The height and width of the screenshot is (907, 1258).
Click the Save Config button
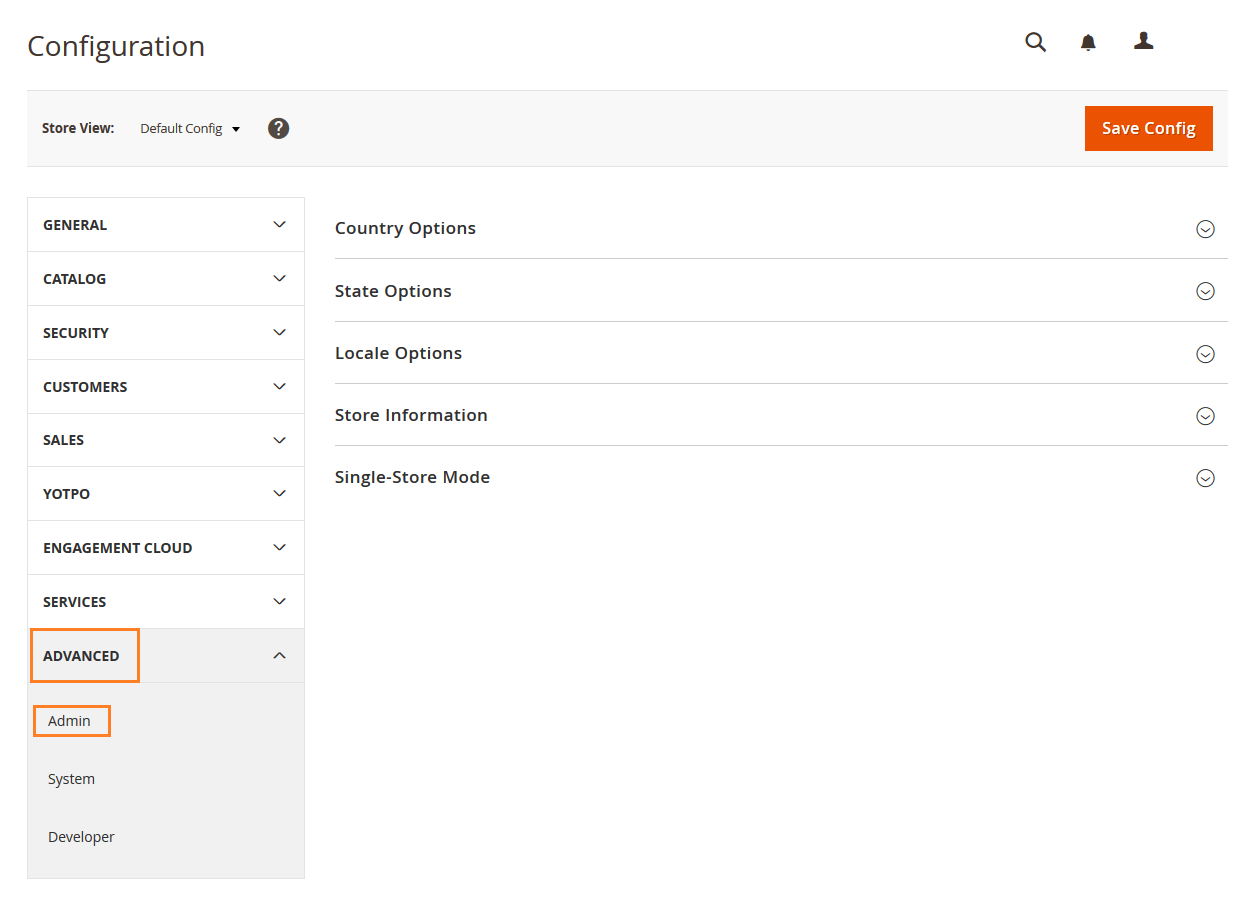coord(1148,128)
